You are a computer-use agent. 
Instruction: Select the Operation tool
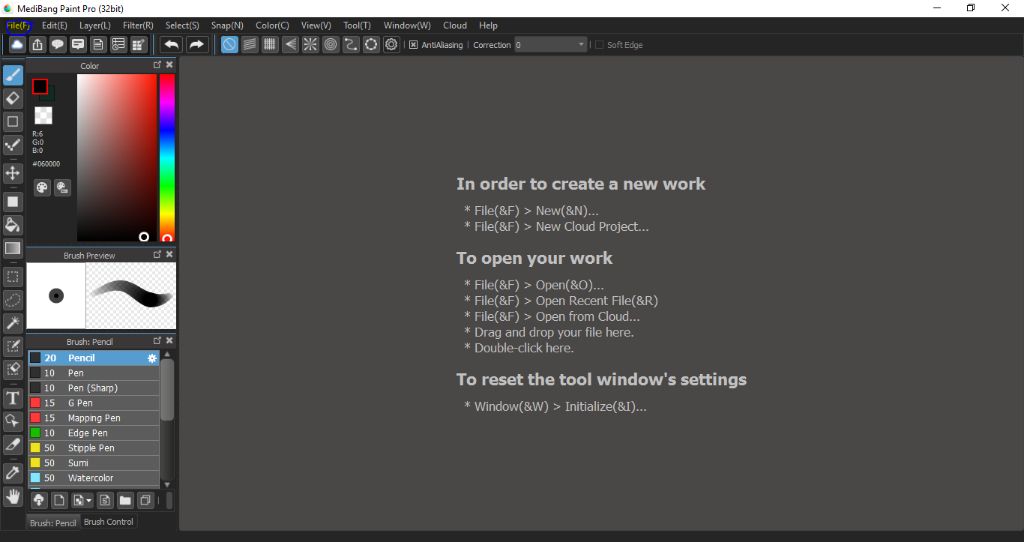pos(12,421)
